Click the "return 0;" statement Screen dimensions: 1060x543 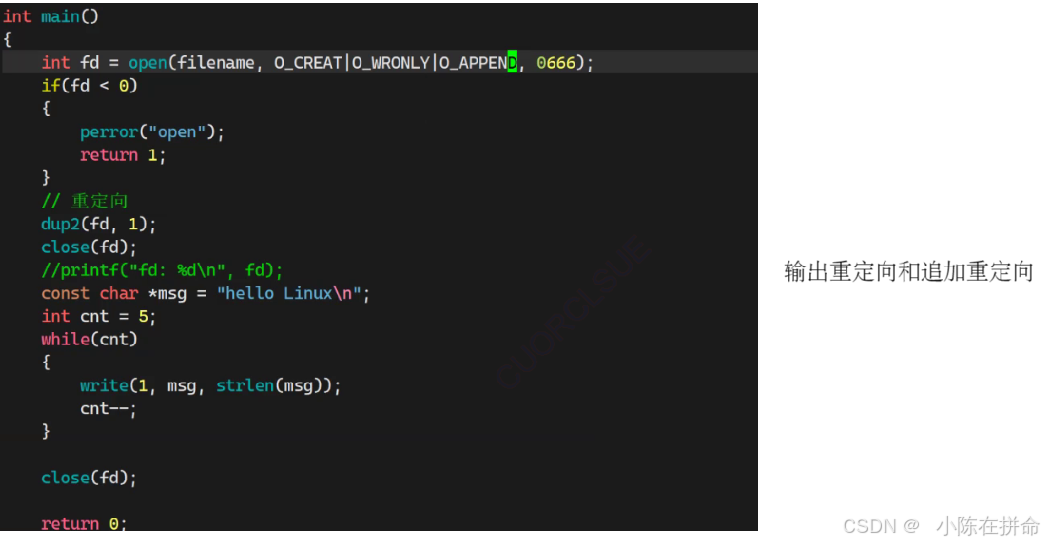pos(85,523)
